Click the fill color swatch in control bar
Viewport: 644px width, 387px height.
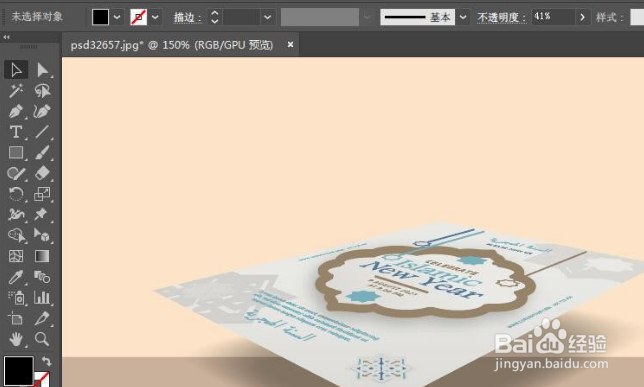tap(100, 17)
